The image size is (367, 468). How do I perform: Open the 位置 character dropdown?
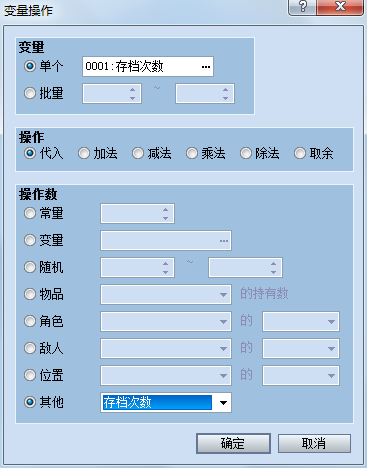coord(166,376)
